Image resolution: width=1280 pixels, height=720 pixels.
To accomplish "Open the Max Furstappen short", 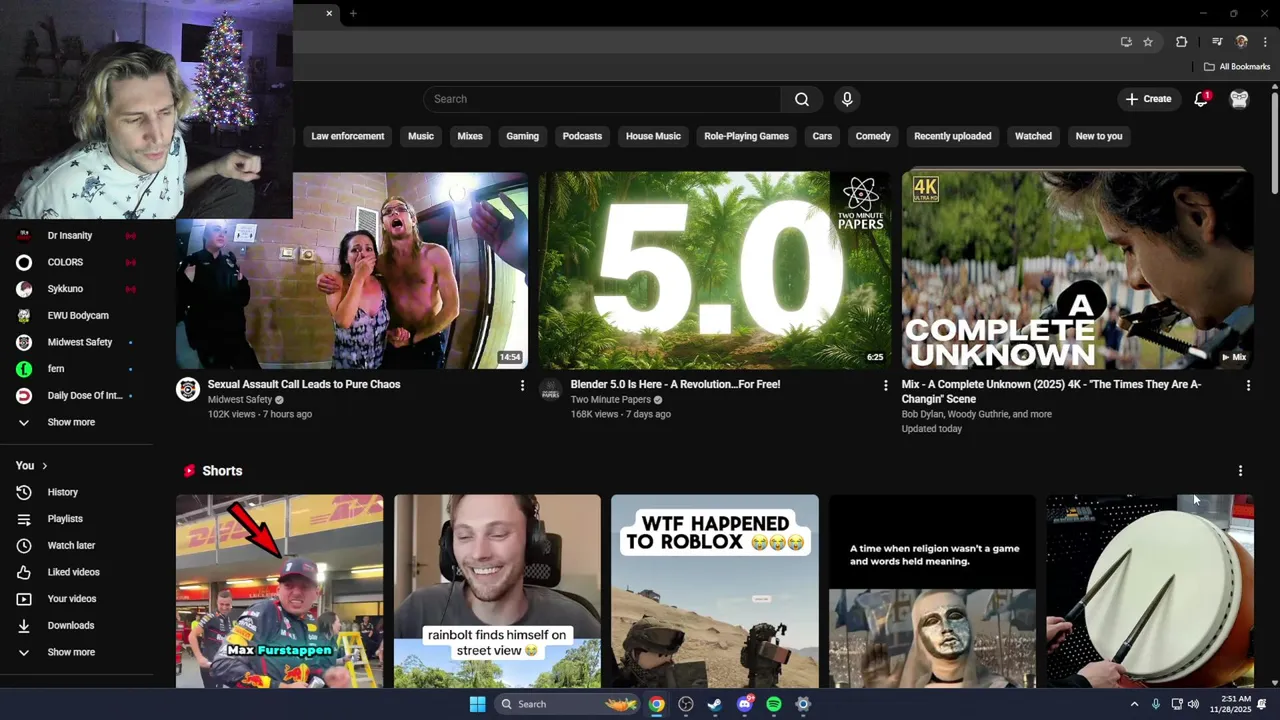I will click(279, 591).
